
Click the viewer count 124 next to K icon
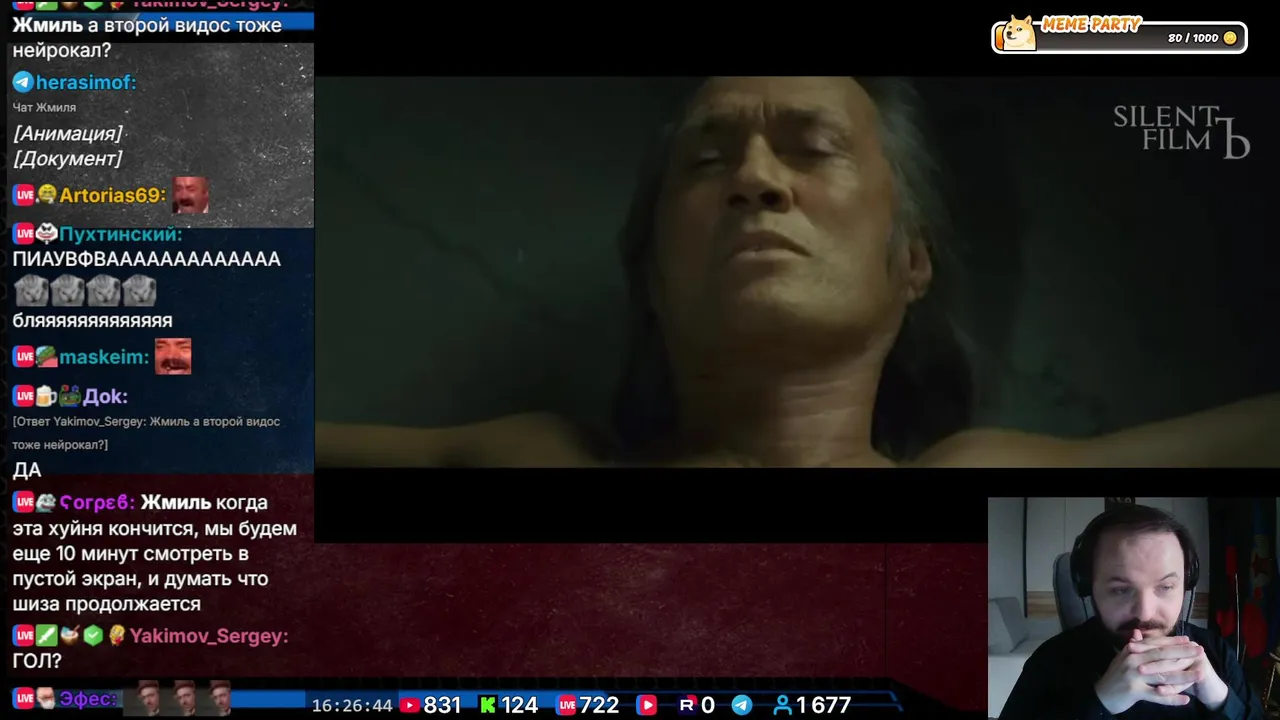(x=520, y=705)
